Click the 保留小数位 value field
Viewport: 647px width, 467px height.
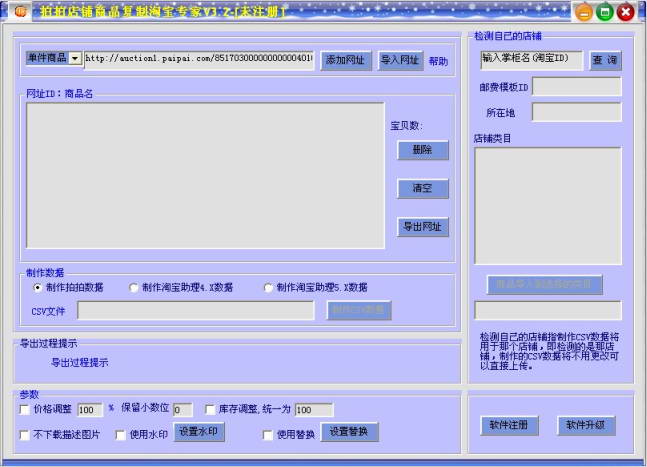pyautogui.click(x=183, y=410)
